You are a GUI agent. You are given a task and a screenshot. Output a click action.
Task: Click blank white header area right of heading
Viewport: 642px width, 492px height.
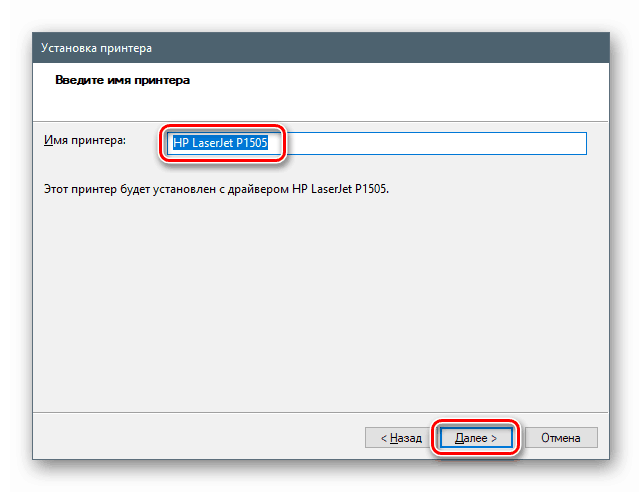420,80
